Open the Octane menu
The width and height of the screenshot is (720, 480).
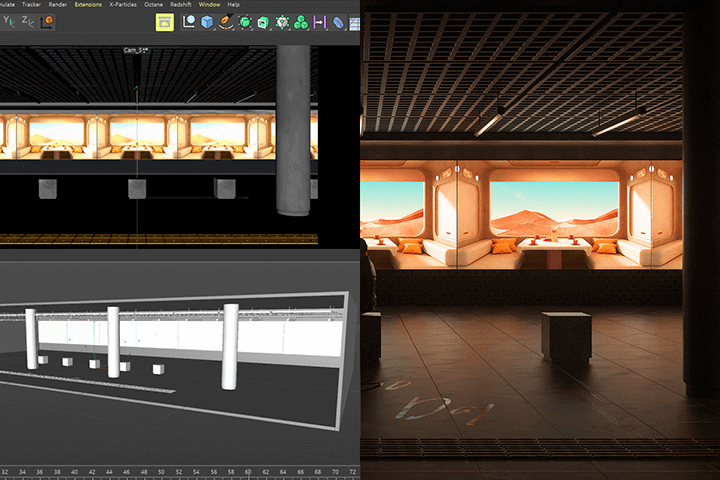[153, 5]
